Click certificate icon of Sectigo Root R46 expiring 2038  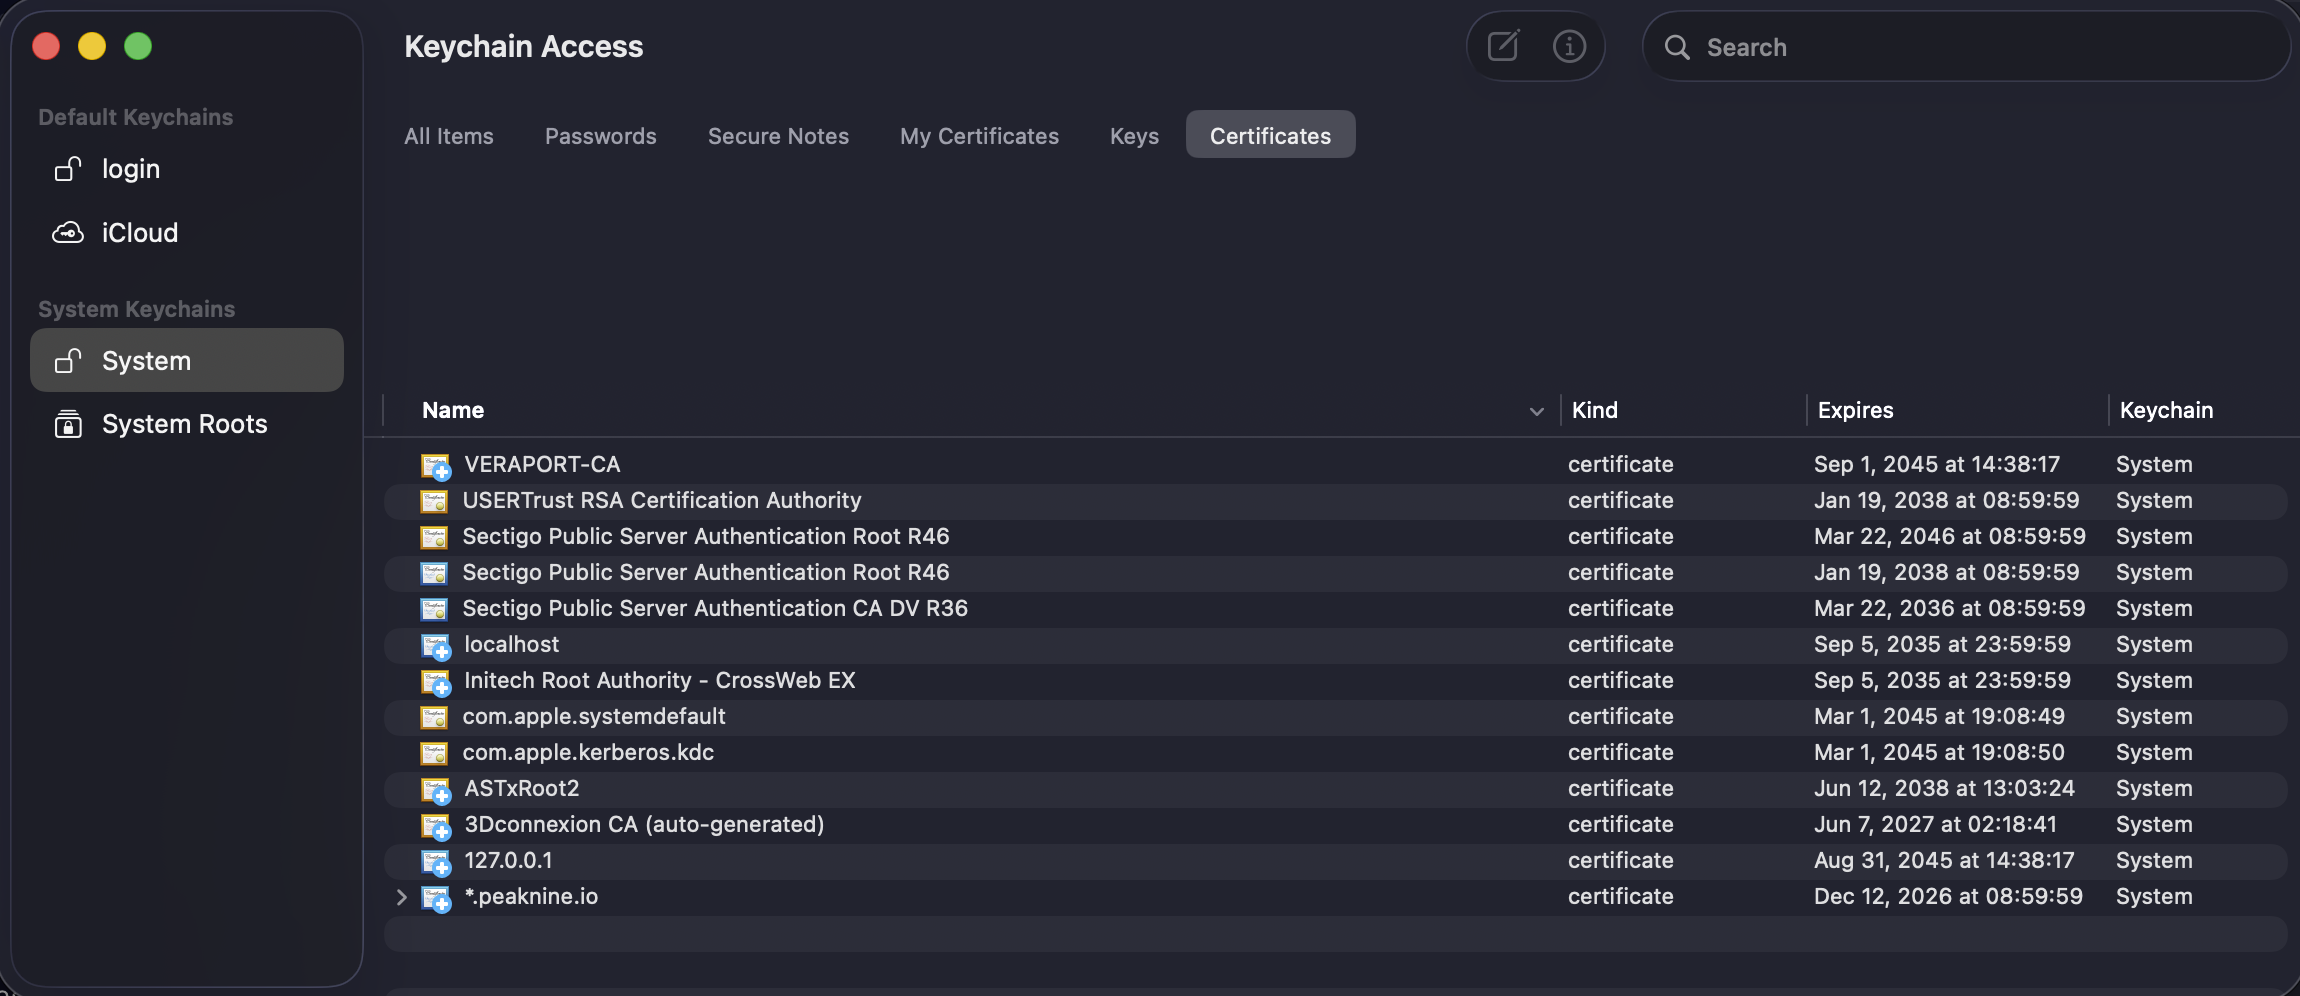(434, 573)
